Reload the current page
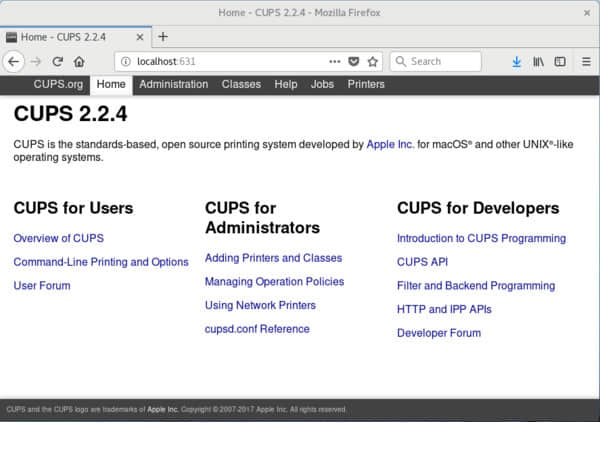This screenshot has height=463, width=600. click(x=58, y=61)
